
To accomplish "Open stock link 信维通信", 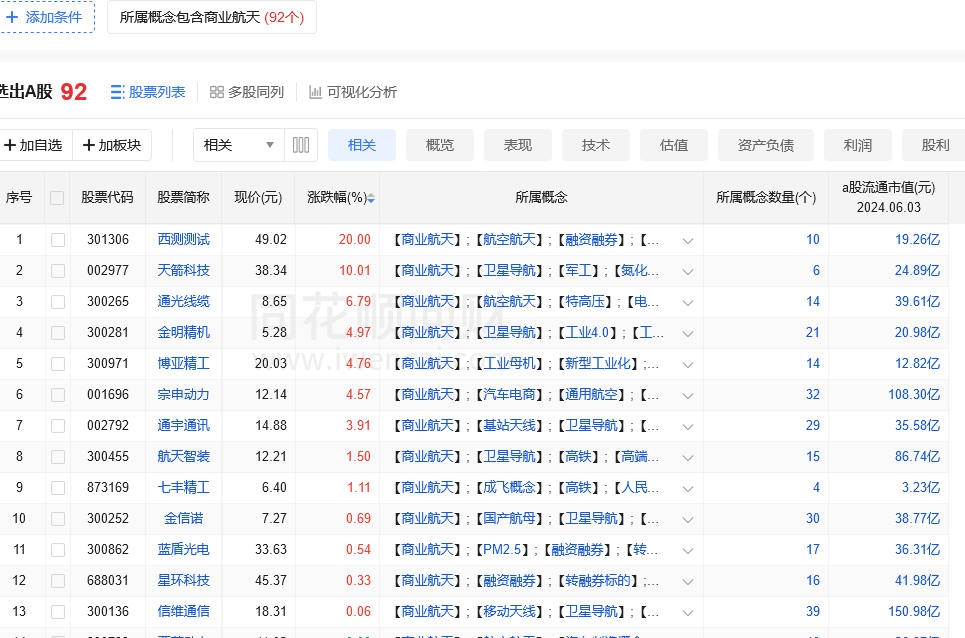I will 183,611.
